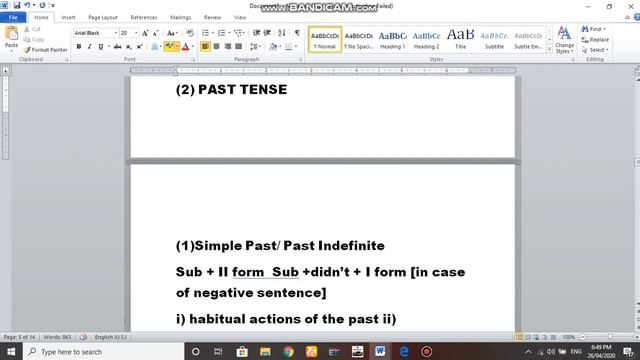Open File Explorer from the taskbar
This screenshot has height=360, width=640.
click(265, 351)
